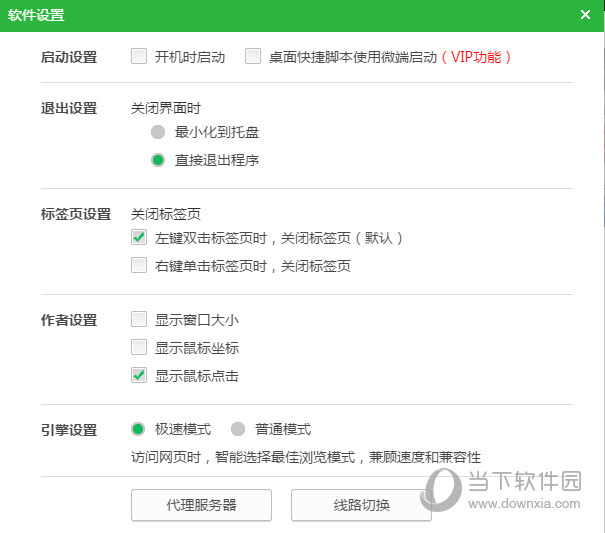Screen dimensions: 605x533
Task: Click the 退出设置 section heading
Action: coord(69,108)
